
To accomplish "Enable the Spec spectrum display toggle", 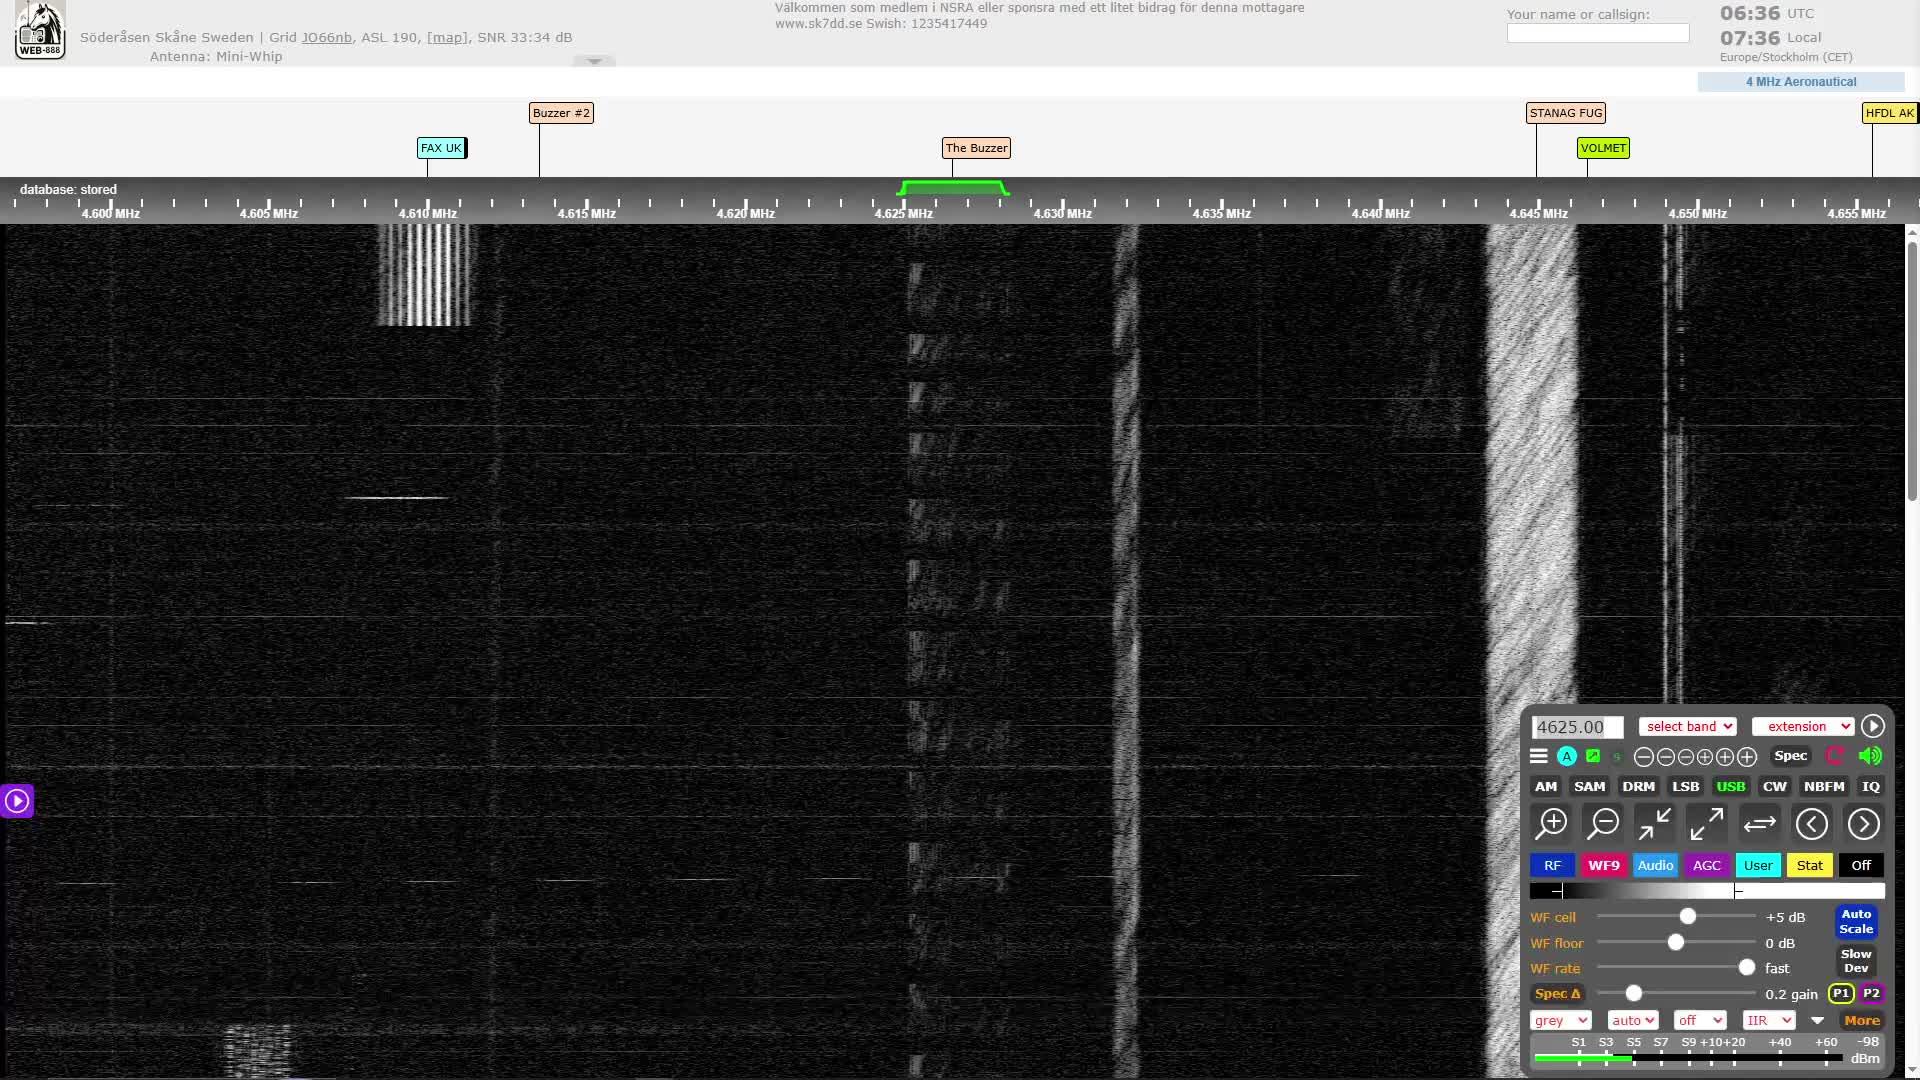I will tap(1790, 756).
